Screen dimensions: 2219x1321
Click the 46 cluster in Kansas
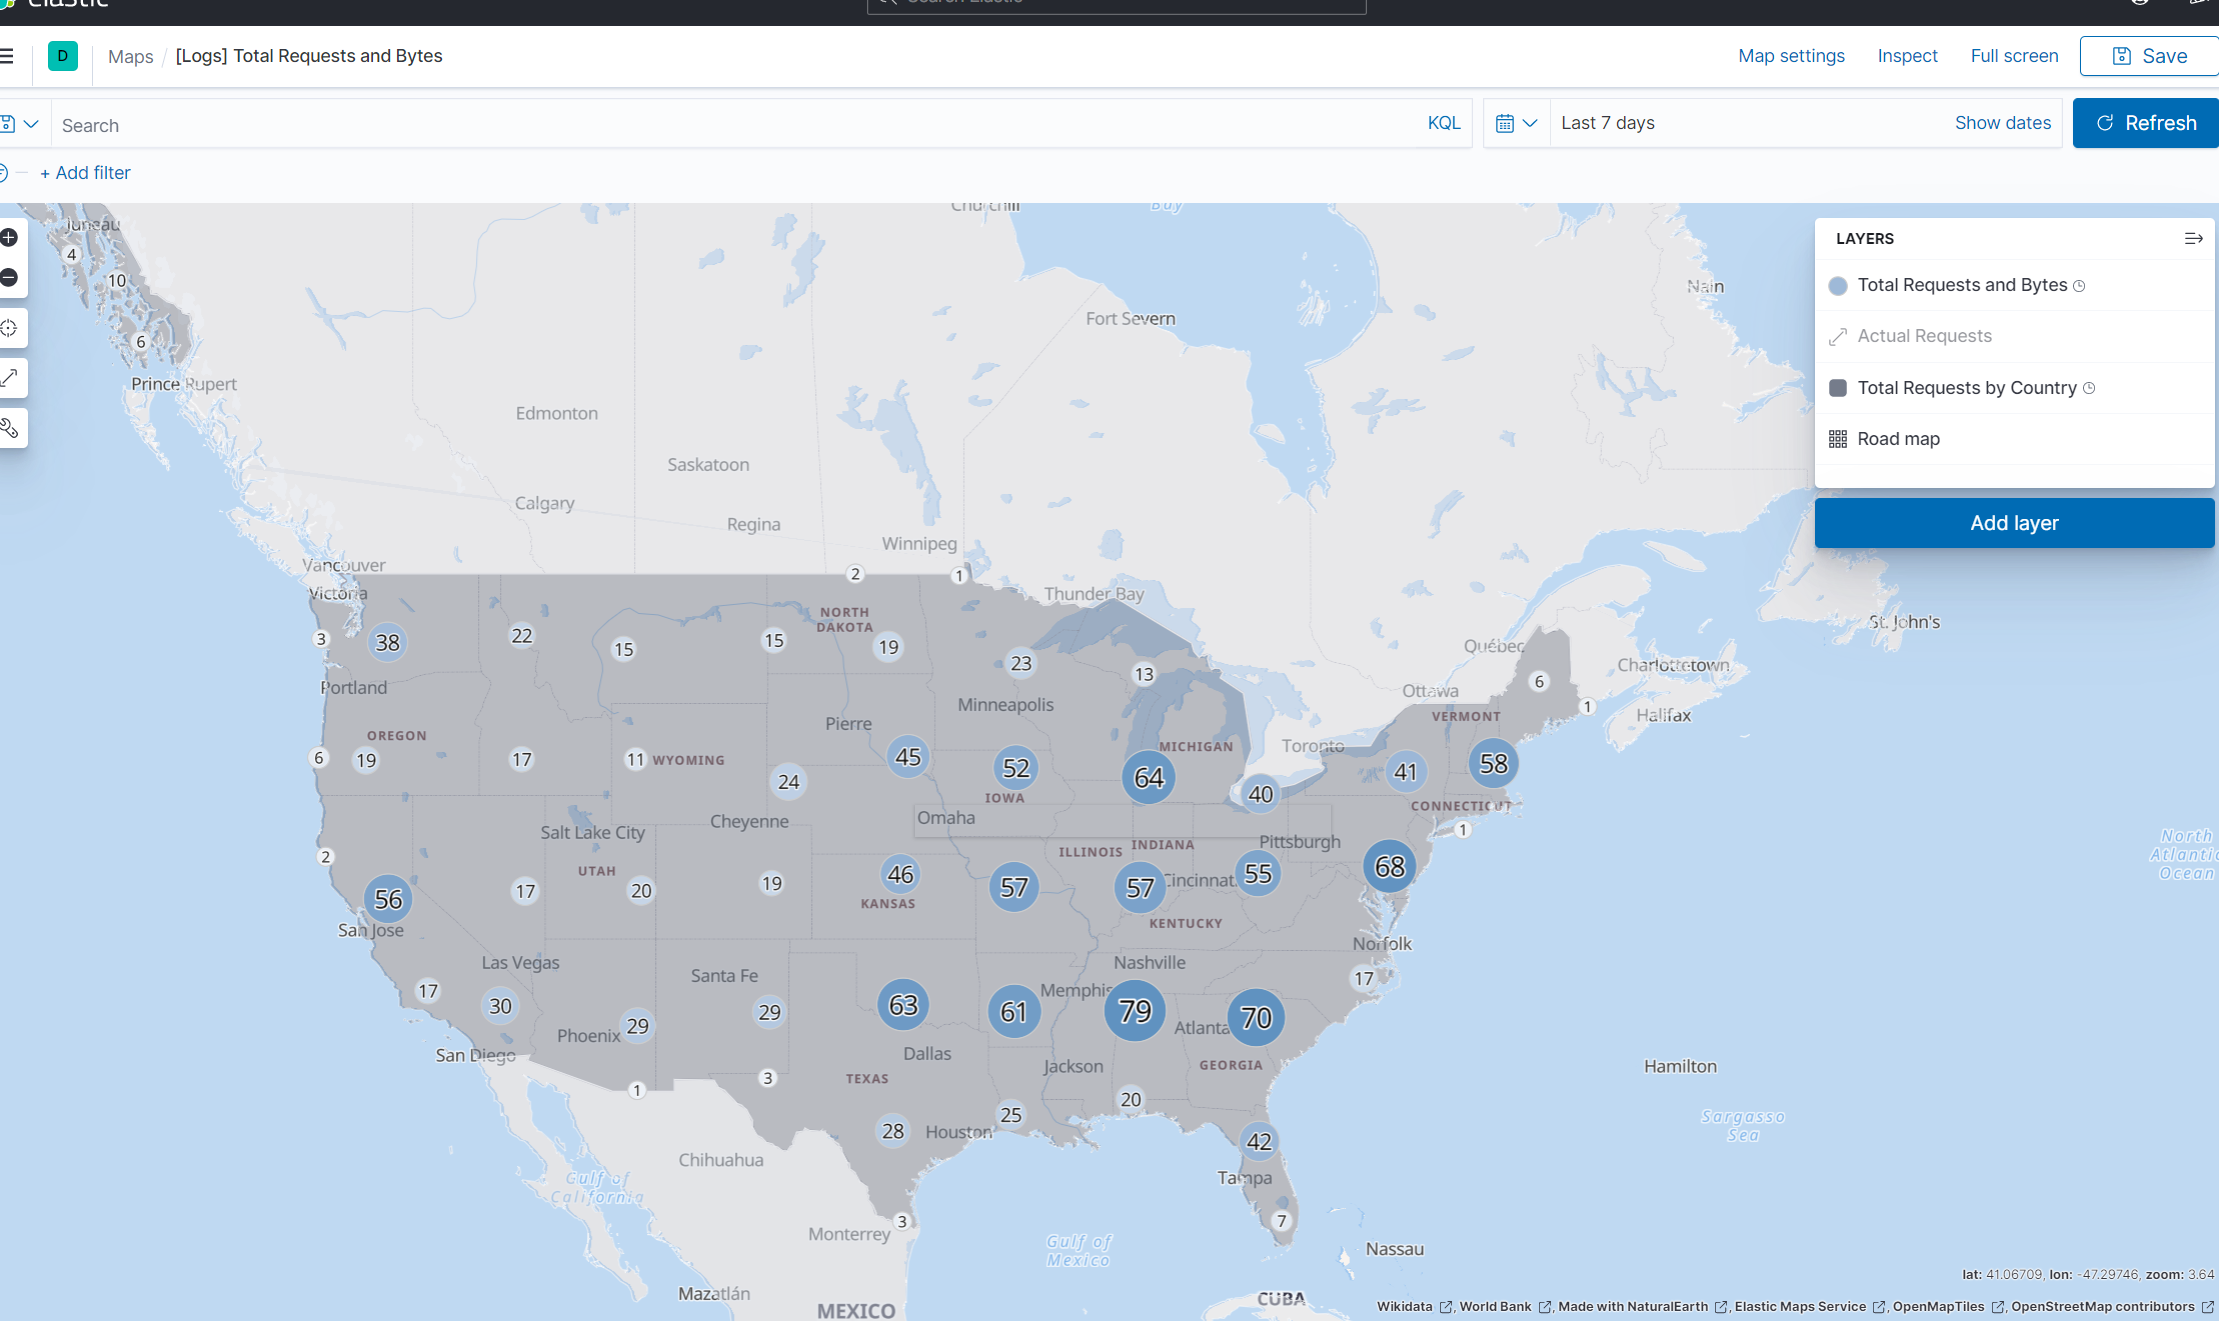pyautogui.click(x=900, y=875)
